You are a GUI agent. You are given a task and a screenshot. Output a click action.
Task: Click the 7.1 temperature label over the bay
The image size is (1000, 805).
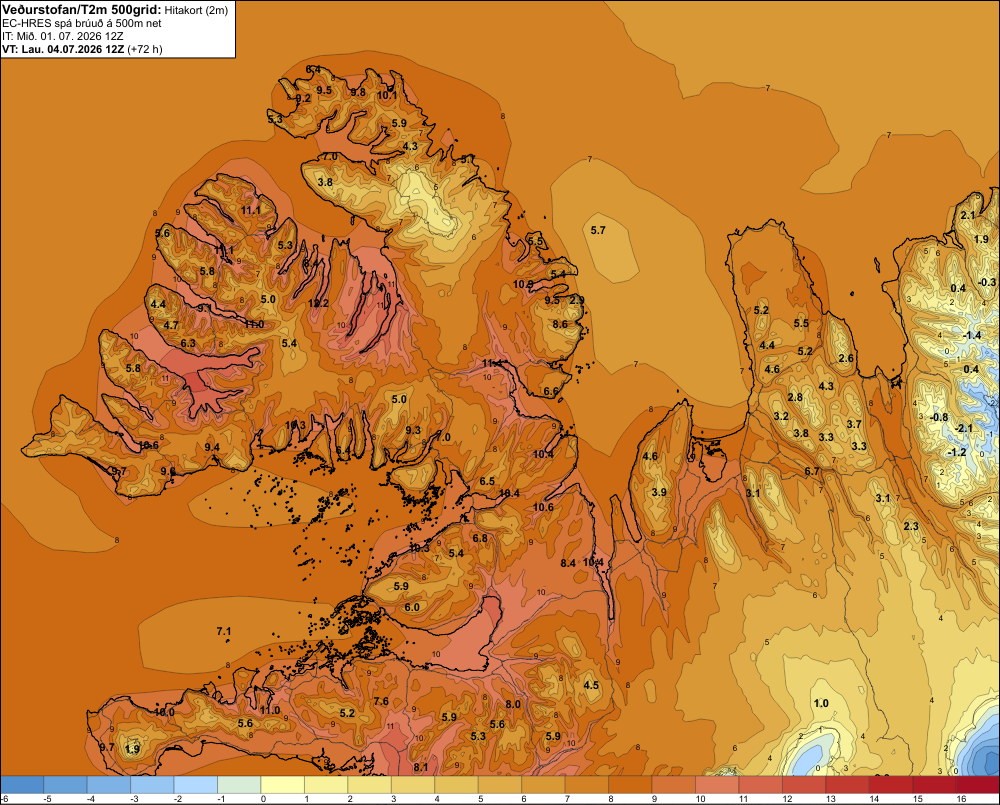pyautogui.click(x=223, y=631)
